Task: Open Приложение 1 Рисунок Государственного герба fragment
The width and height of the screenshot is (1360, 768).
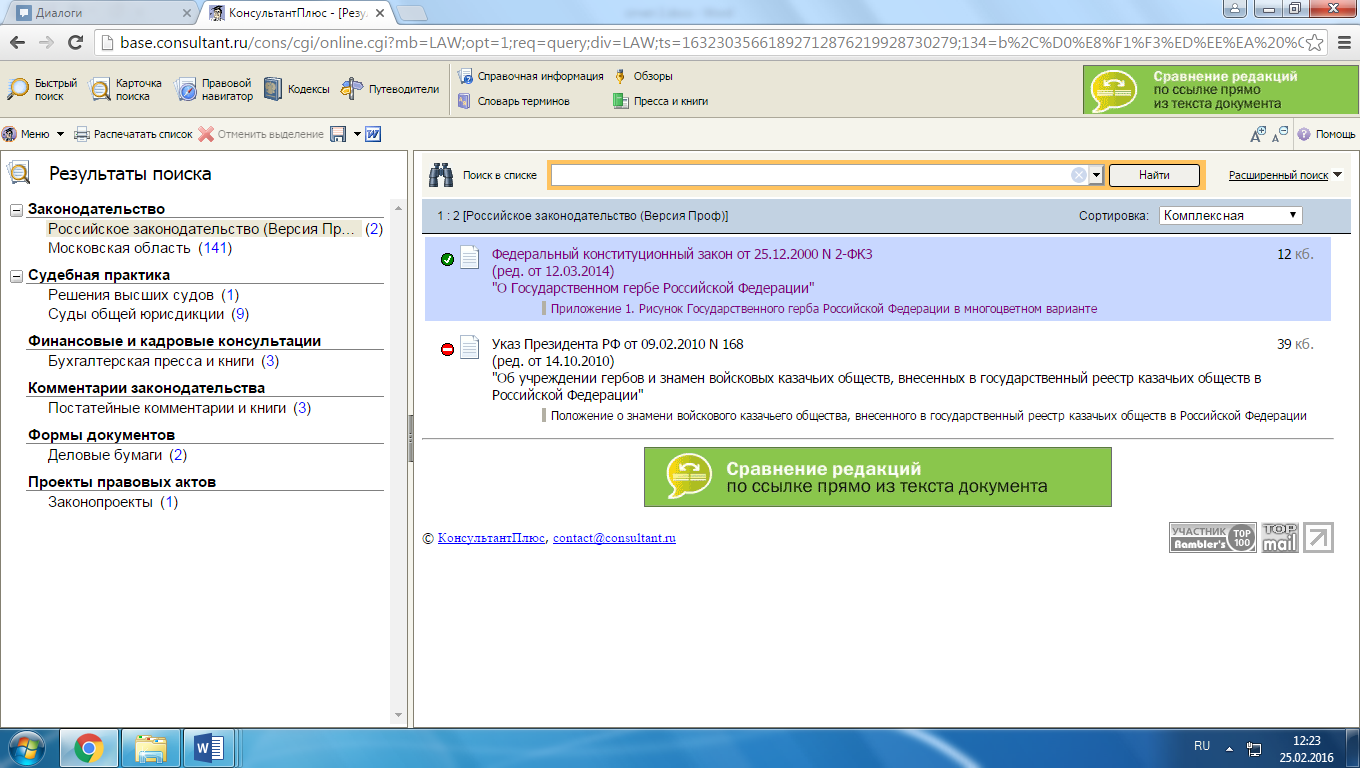Action: [824, 309]
